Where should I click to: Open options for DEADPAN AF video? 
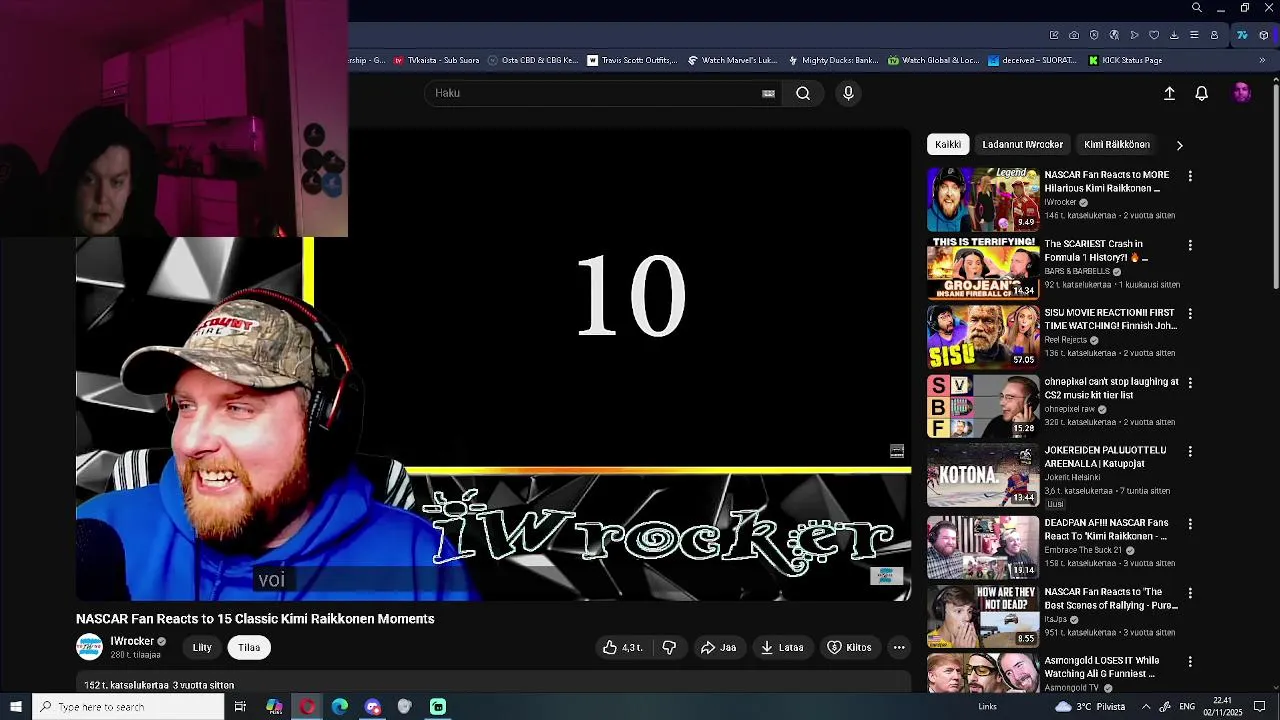pyautogui.click(x=1190, y=524)
